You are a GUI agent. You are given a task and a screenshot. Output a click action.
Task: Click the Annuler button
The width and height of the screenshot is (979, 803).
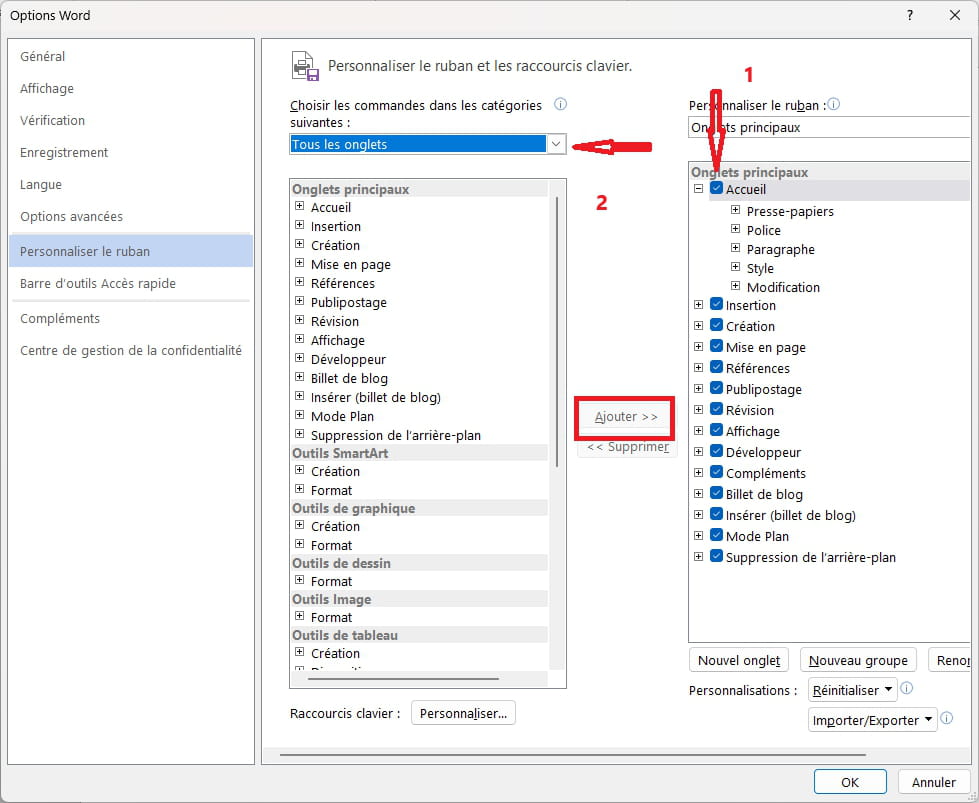933,782
